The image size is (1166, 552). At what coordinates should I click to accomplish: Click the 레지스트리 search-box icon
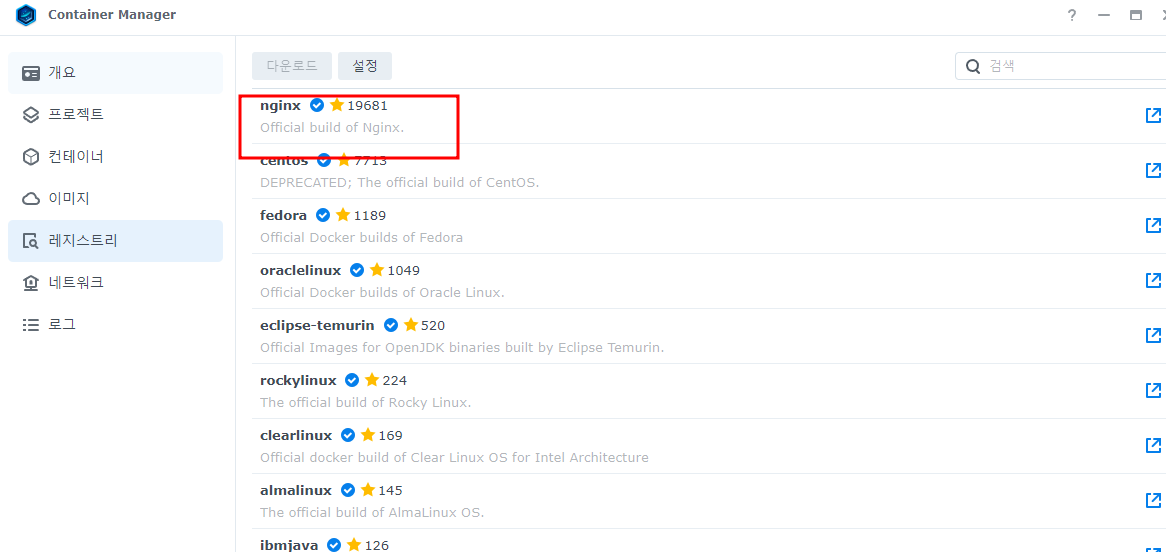point(30,241)
